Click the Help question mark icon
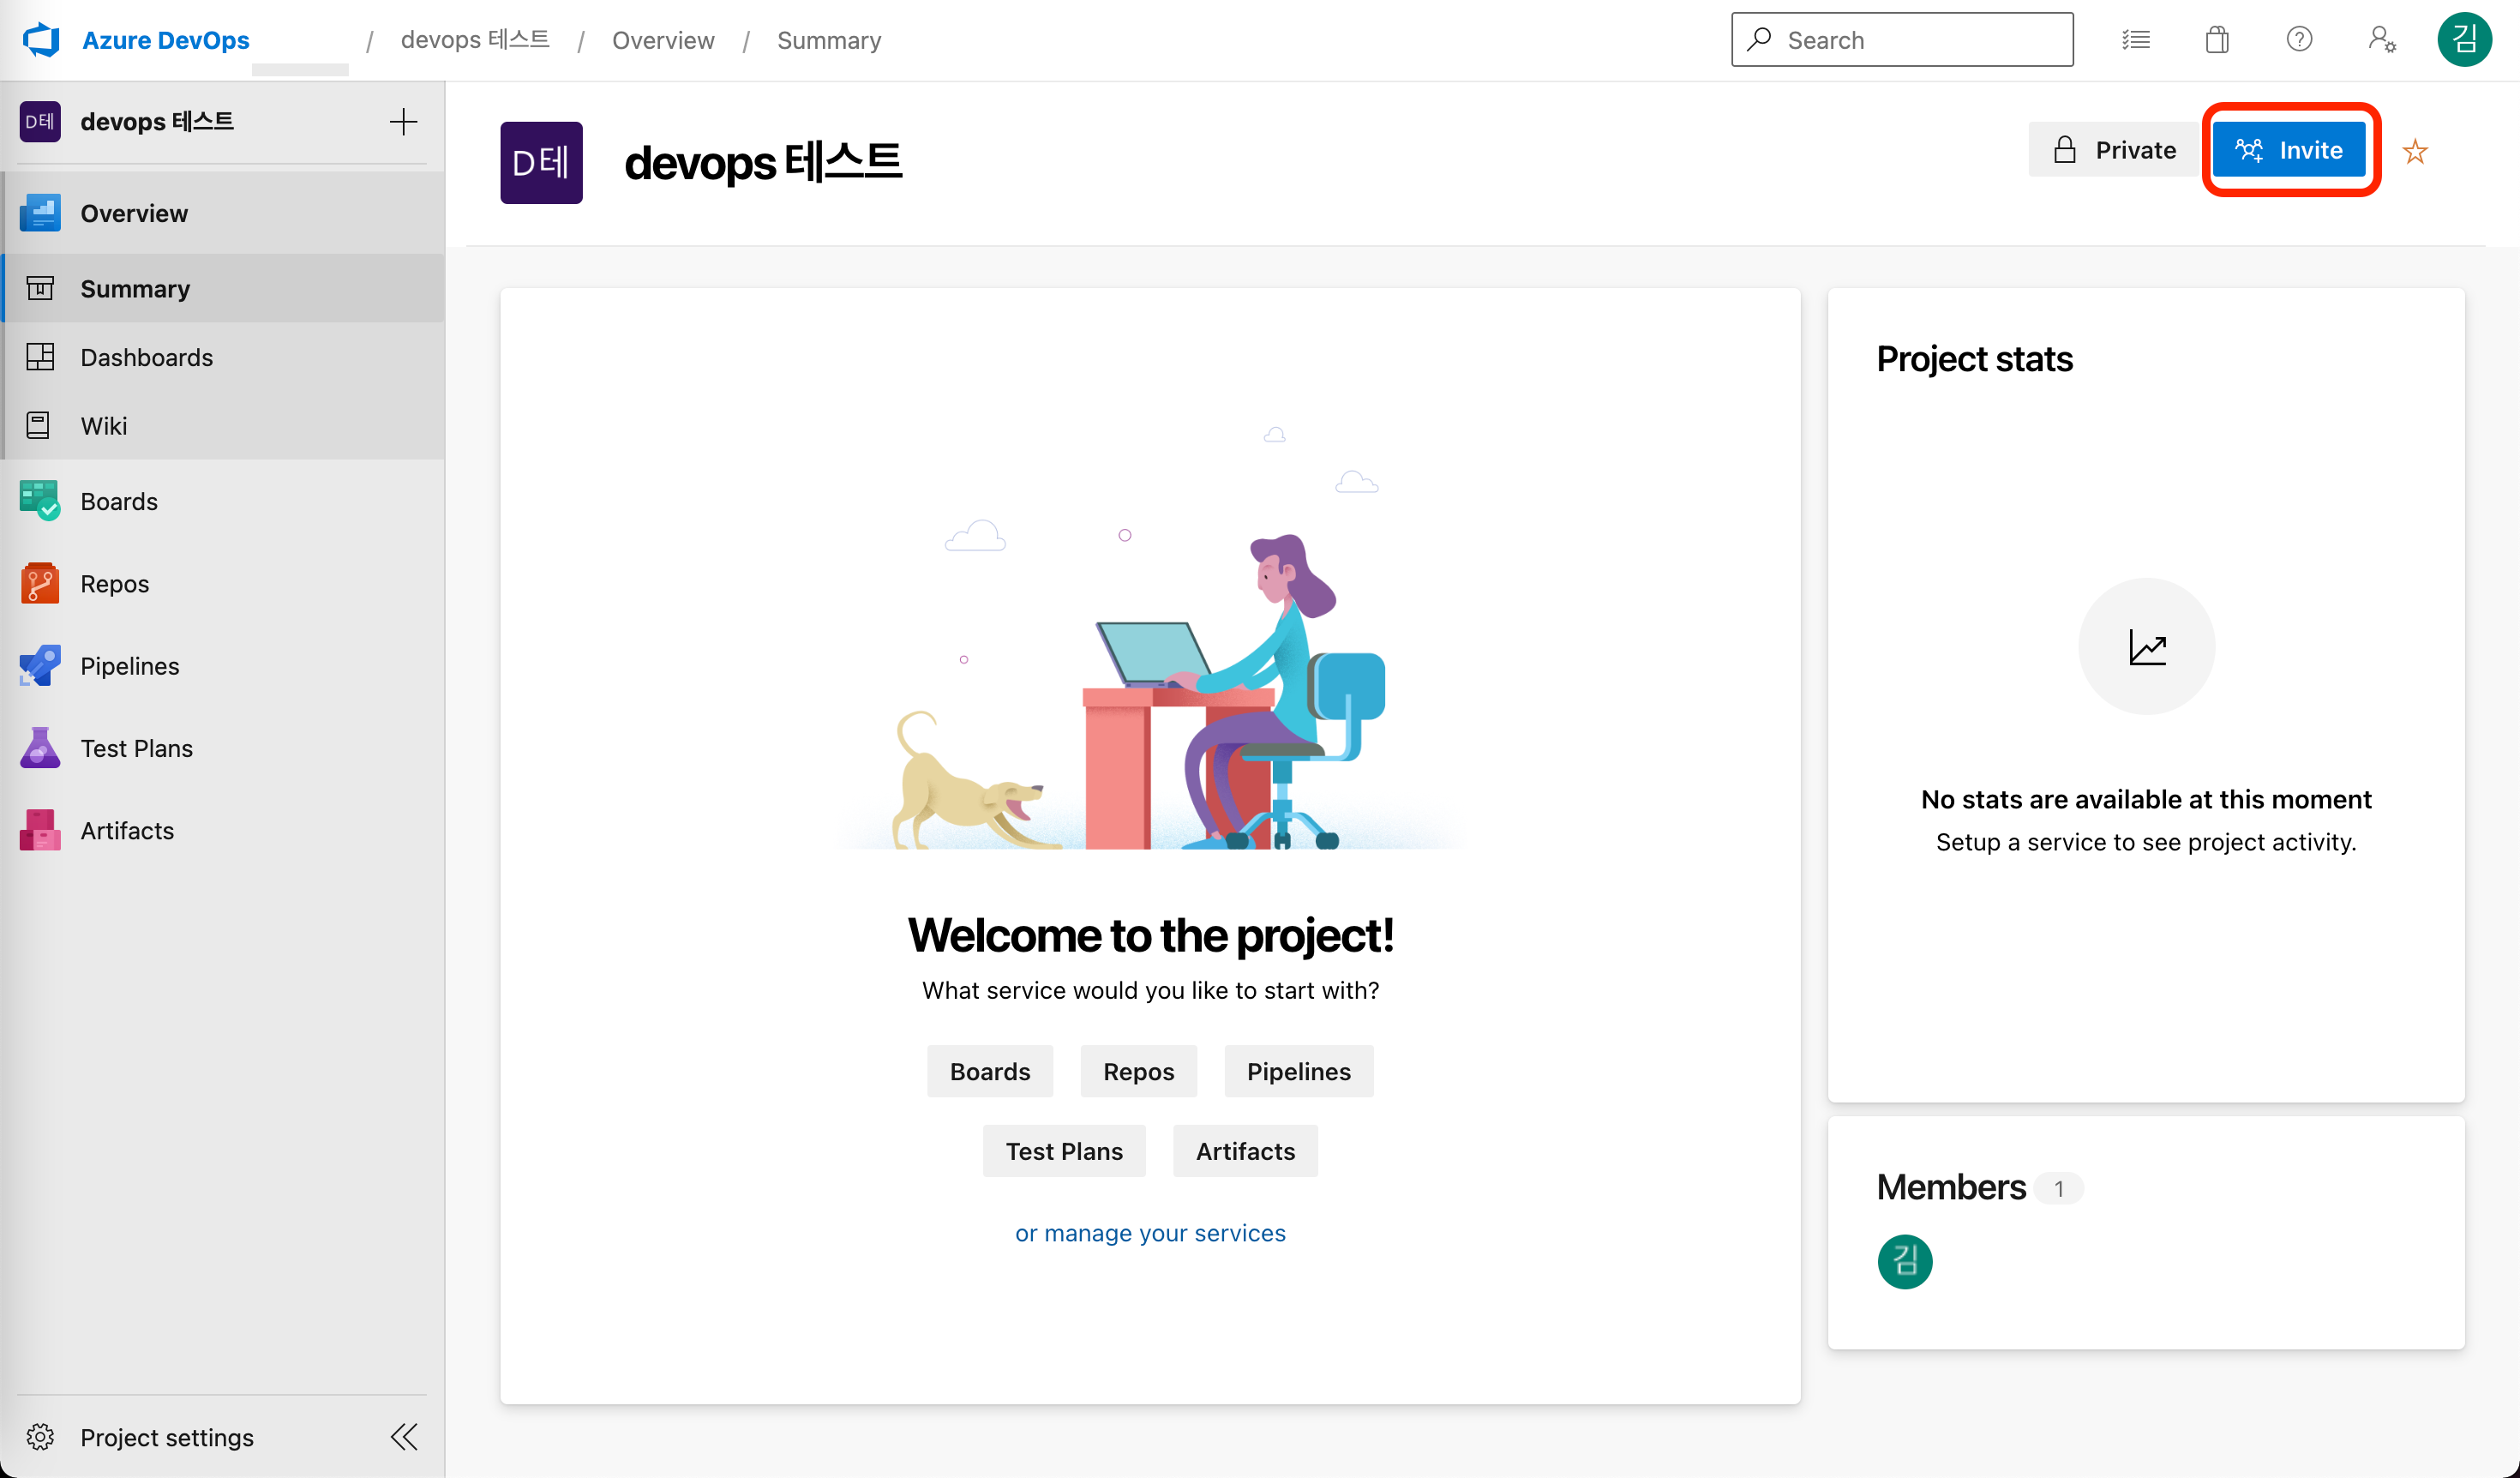Screen dimensions: 2520x1478 coord(2299,40)
